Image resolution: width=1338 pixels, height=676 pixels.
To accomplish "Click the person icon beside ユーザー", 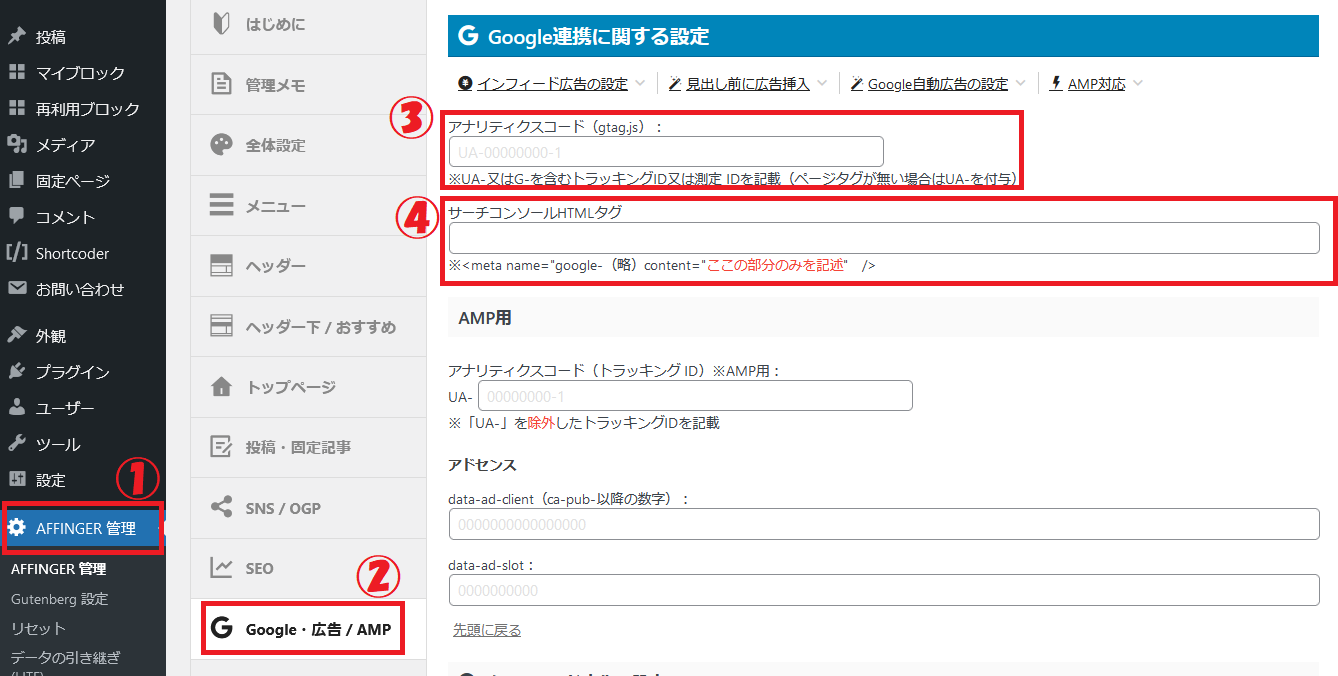I will (16, 408).
